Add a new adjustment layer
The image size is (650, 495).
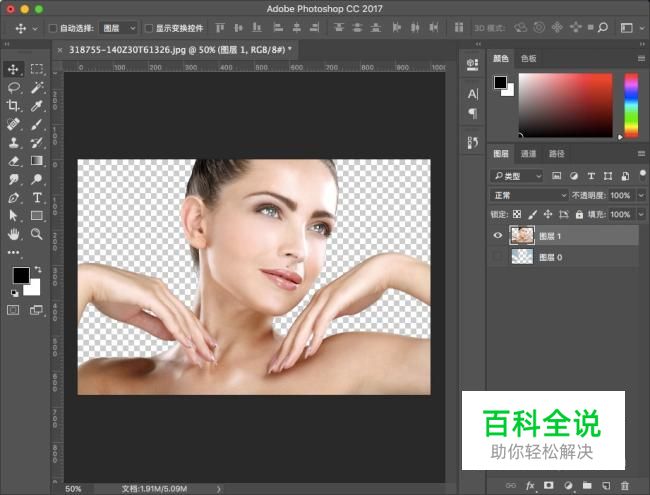point(568,485)
